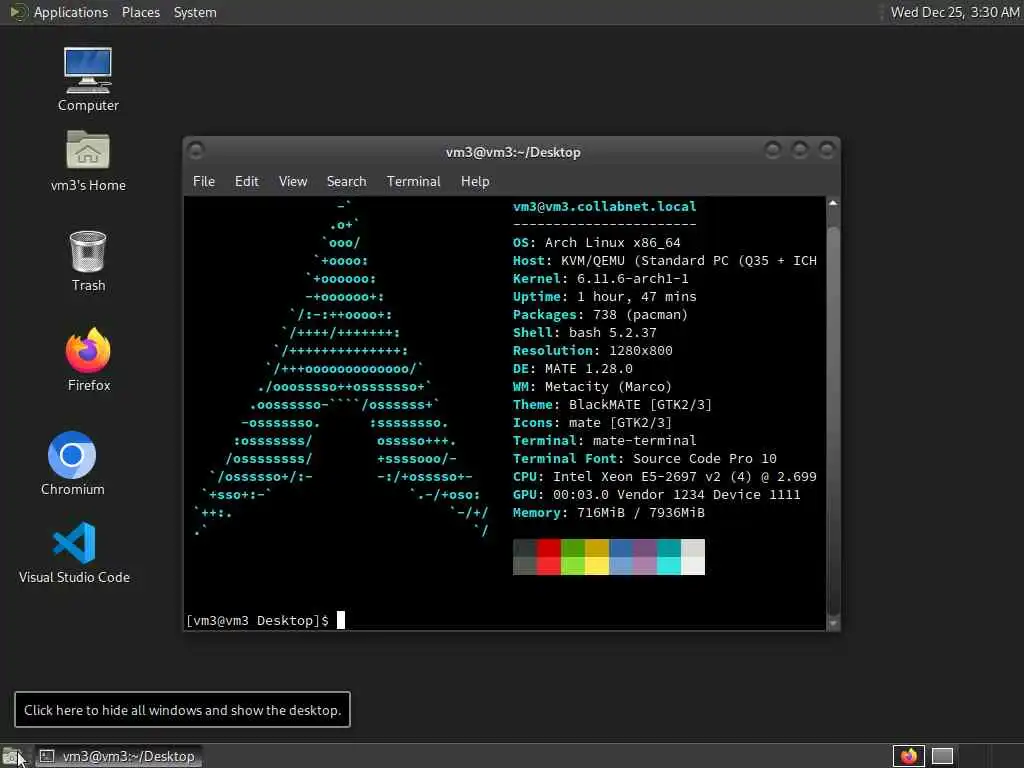Click the 'Theme: BlackMATE' line
The width and height of the screenshot is (1024, 768).
coord(612,405)
